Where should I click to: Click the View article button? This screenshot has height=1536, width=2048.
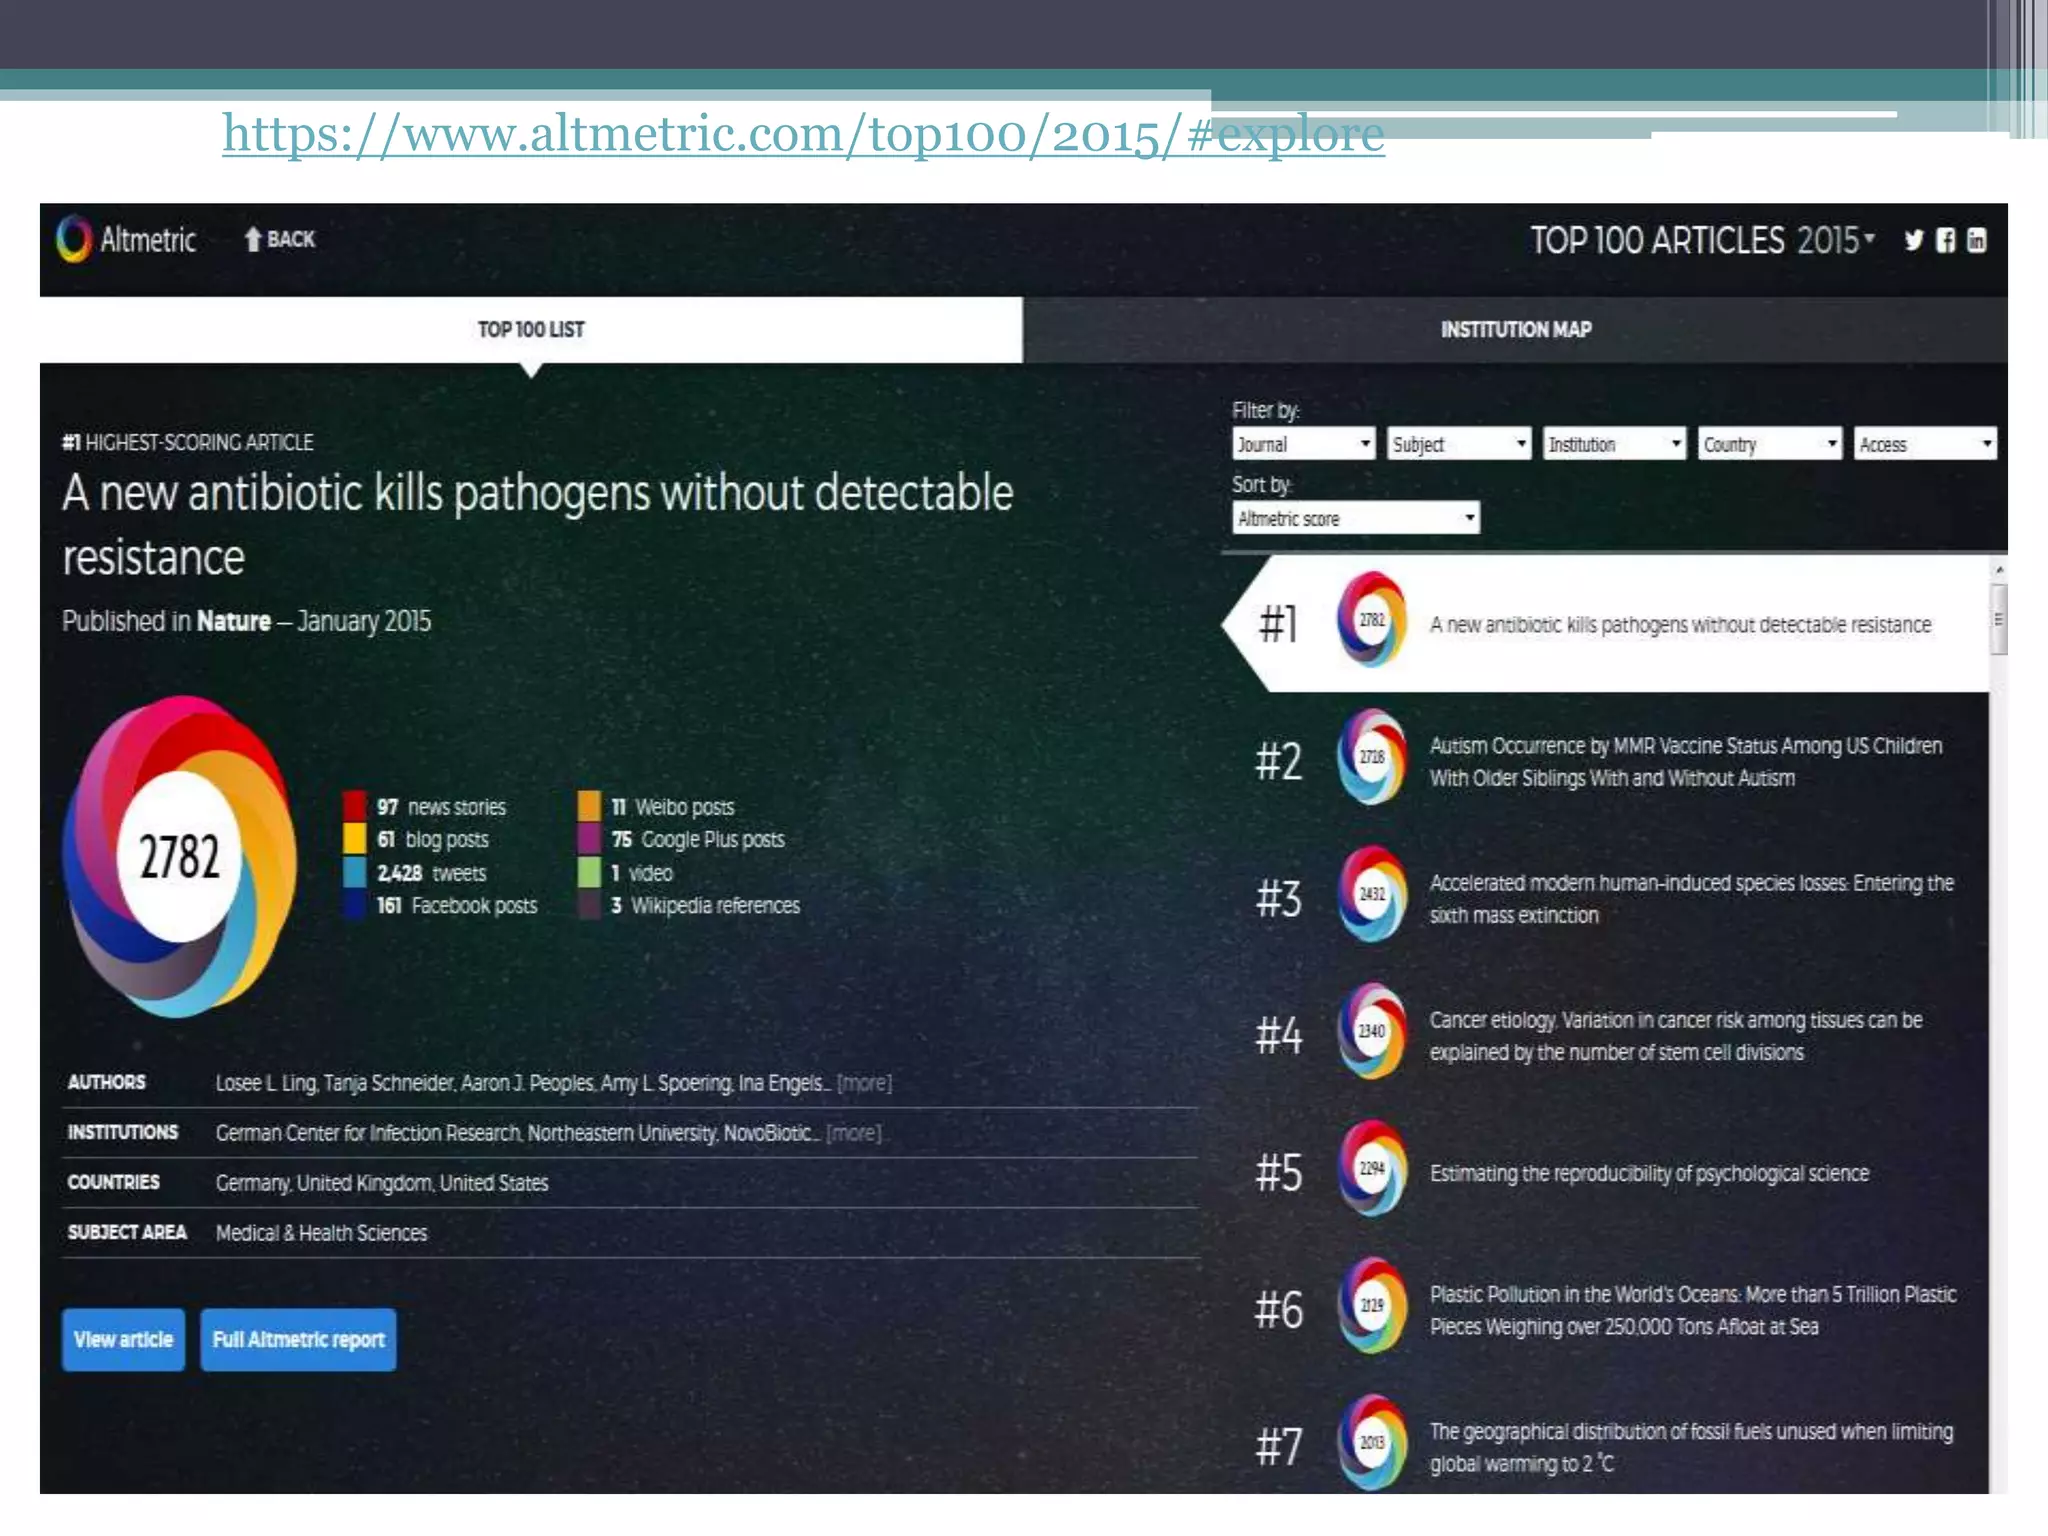(123, 1339)
